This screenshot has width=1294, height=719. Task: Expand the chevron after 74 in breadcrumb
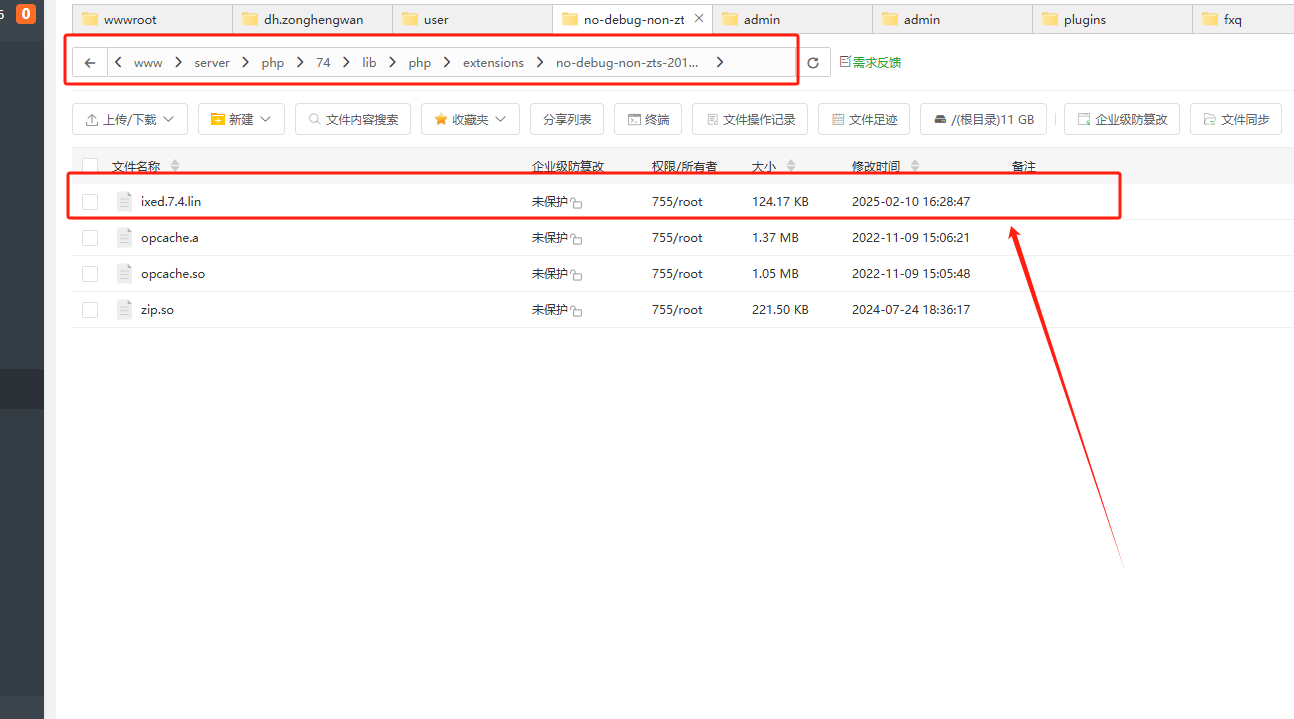coord(346,63)
